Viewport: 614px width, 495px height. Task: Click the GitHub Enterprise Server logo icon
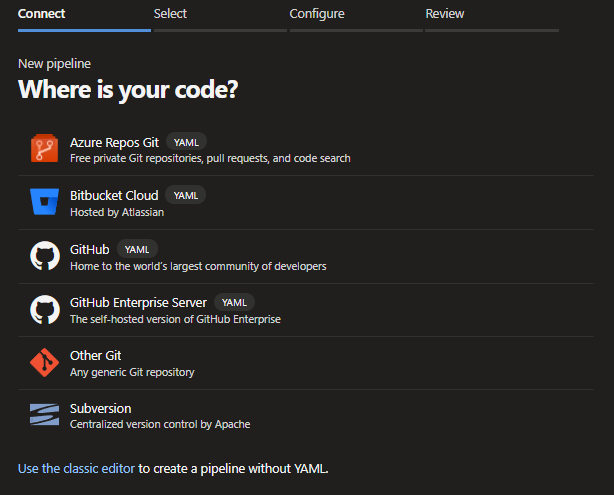coord(45,309)
